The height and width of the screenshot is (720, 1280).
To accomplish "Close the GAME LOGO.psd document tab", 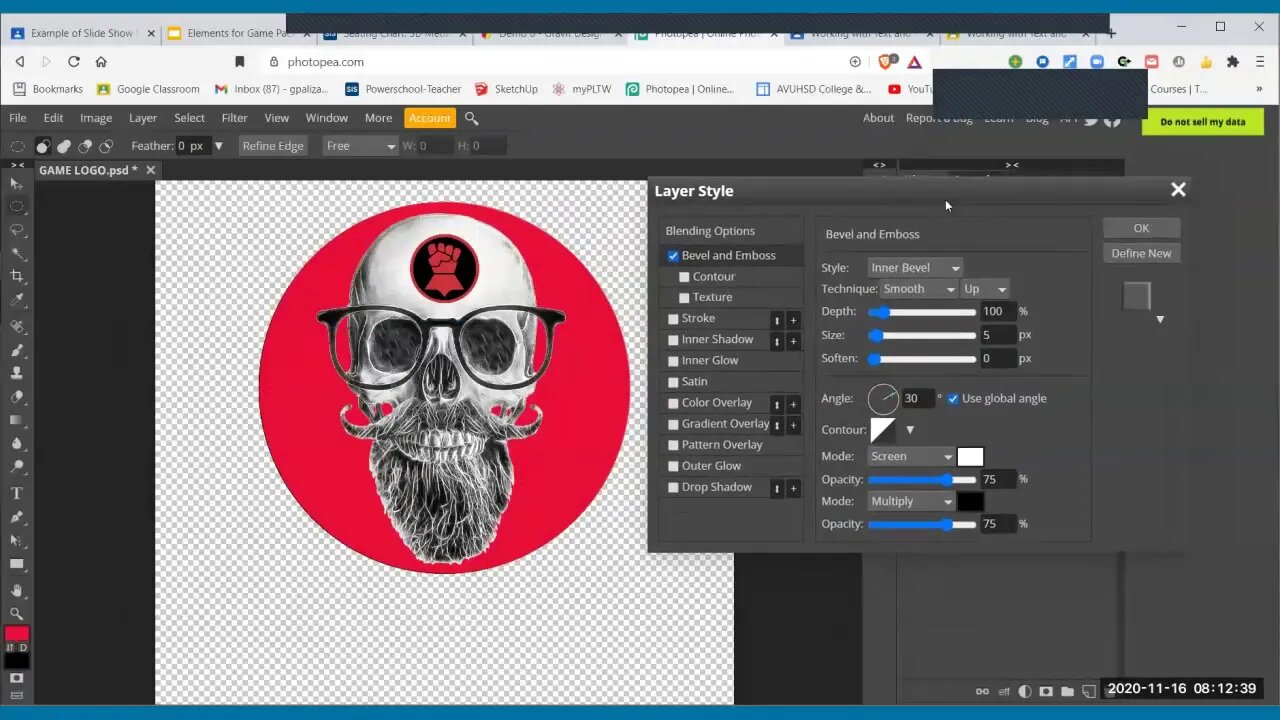I will tap(150, 170).
